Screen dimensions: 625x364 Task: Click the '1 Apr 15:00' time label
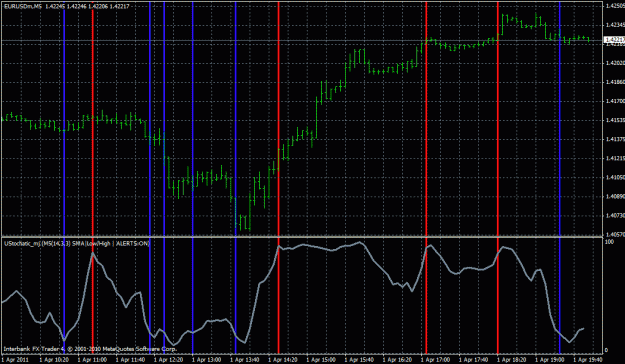[x=321, y=360]
